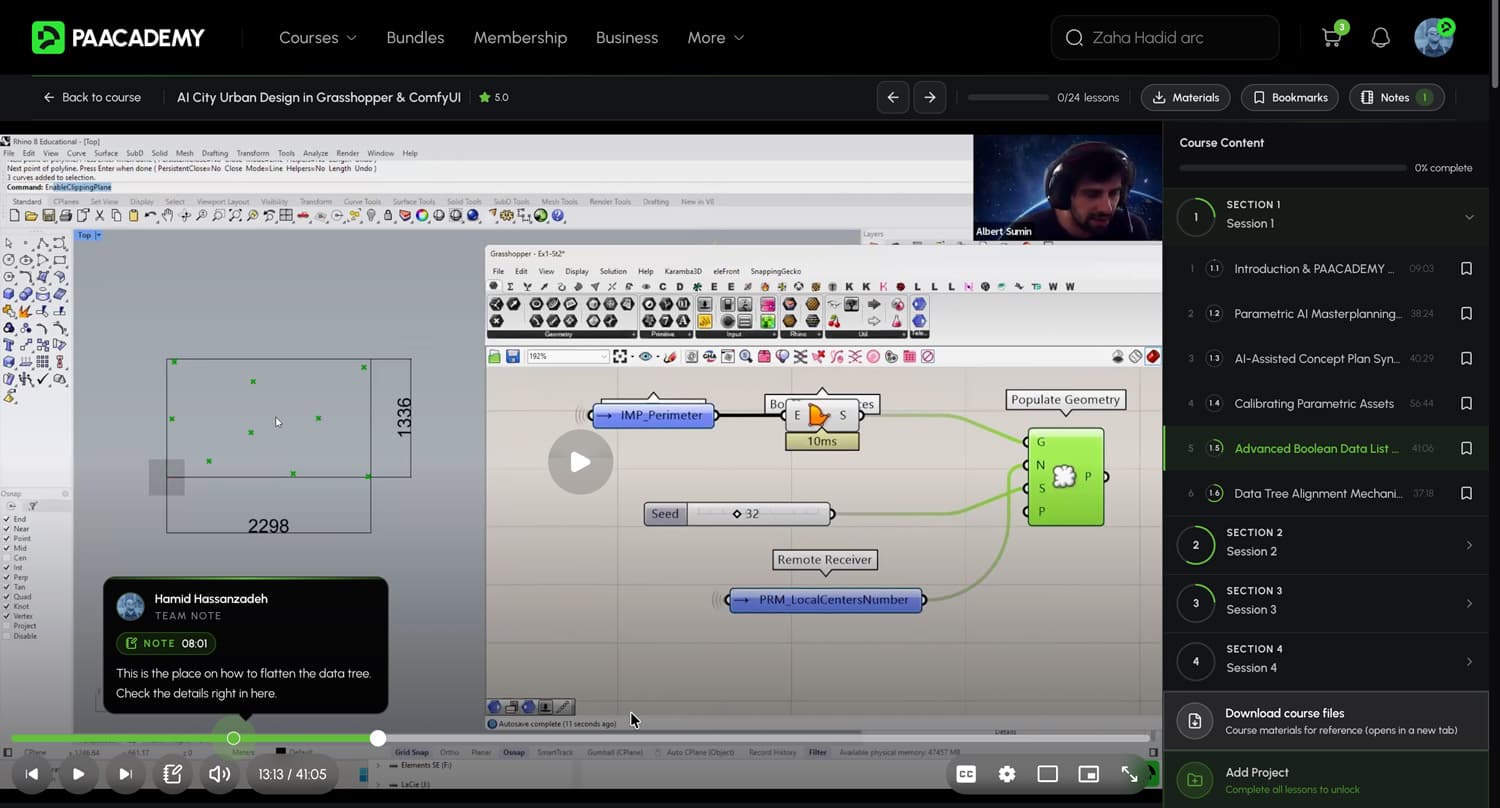Viewport: 1500px width, 808px height.
Task: Open the shopping cart icon
Action: pyautogui.click(x=1331, y=38)
